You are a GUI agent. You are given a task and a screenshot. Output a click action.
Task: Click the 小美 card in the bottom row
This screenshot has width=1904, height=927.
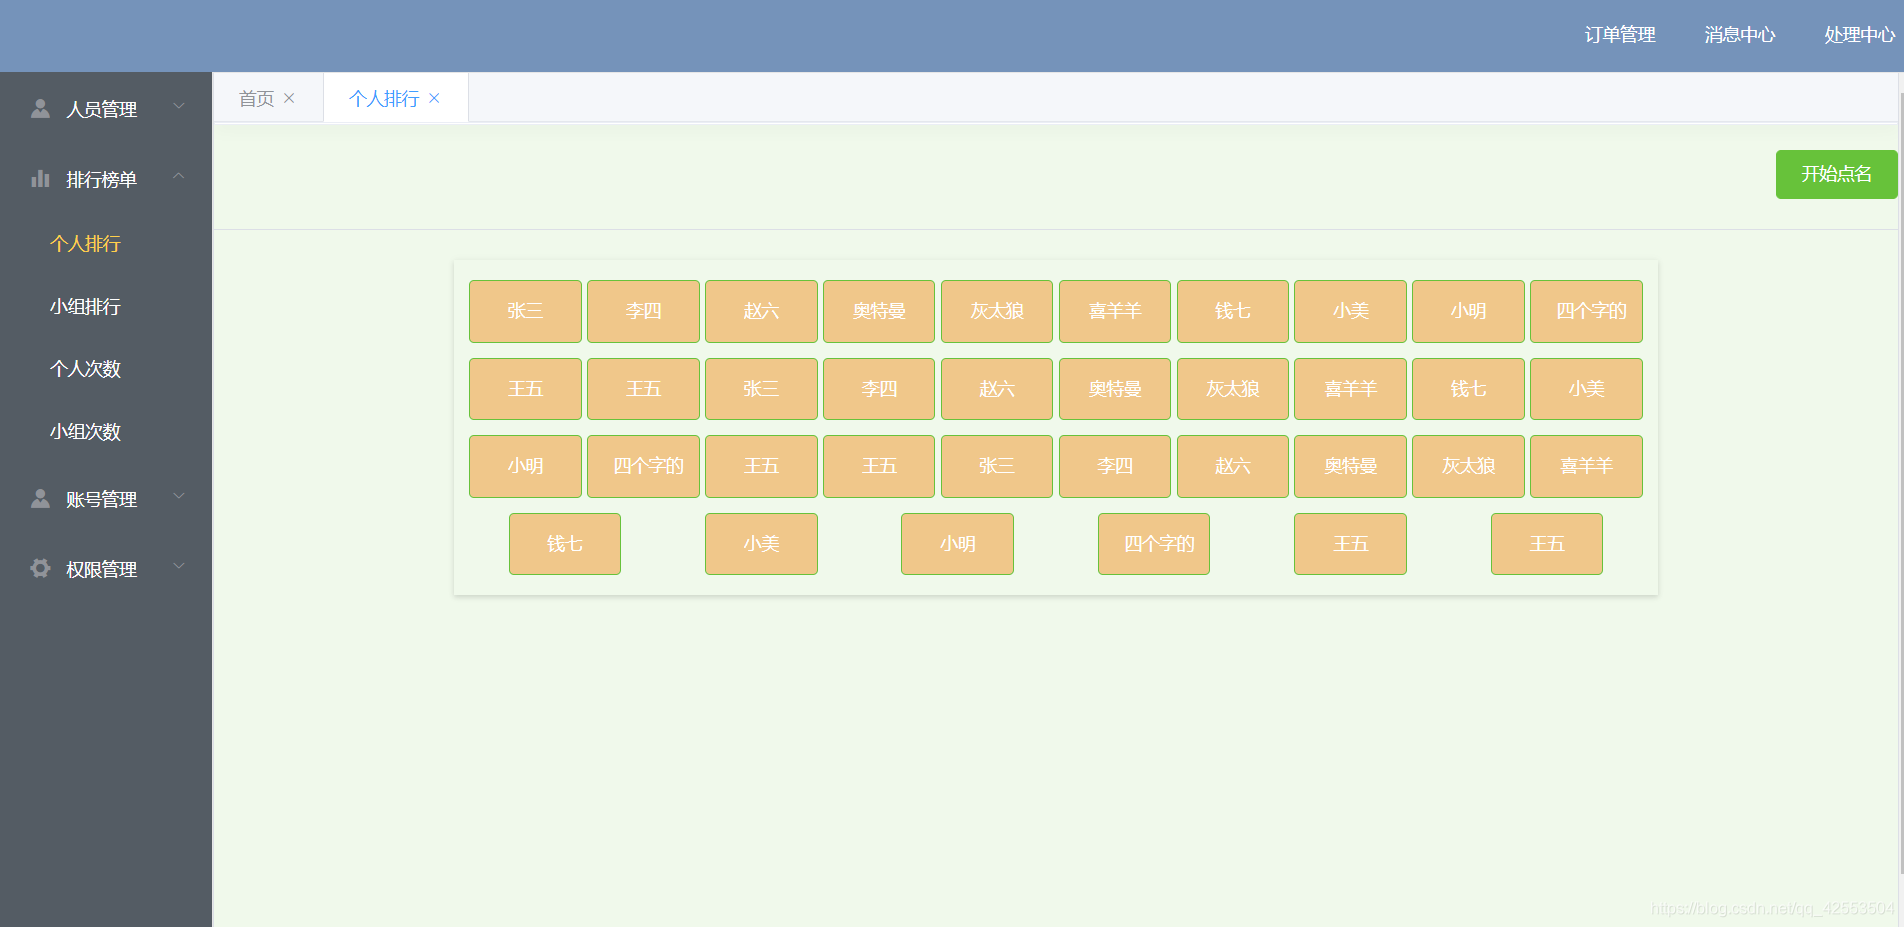761,544
